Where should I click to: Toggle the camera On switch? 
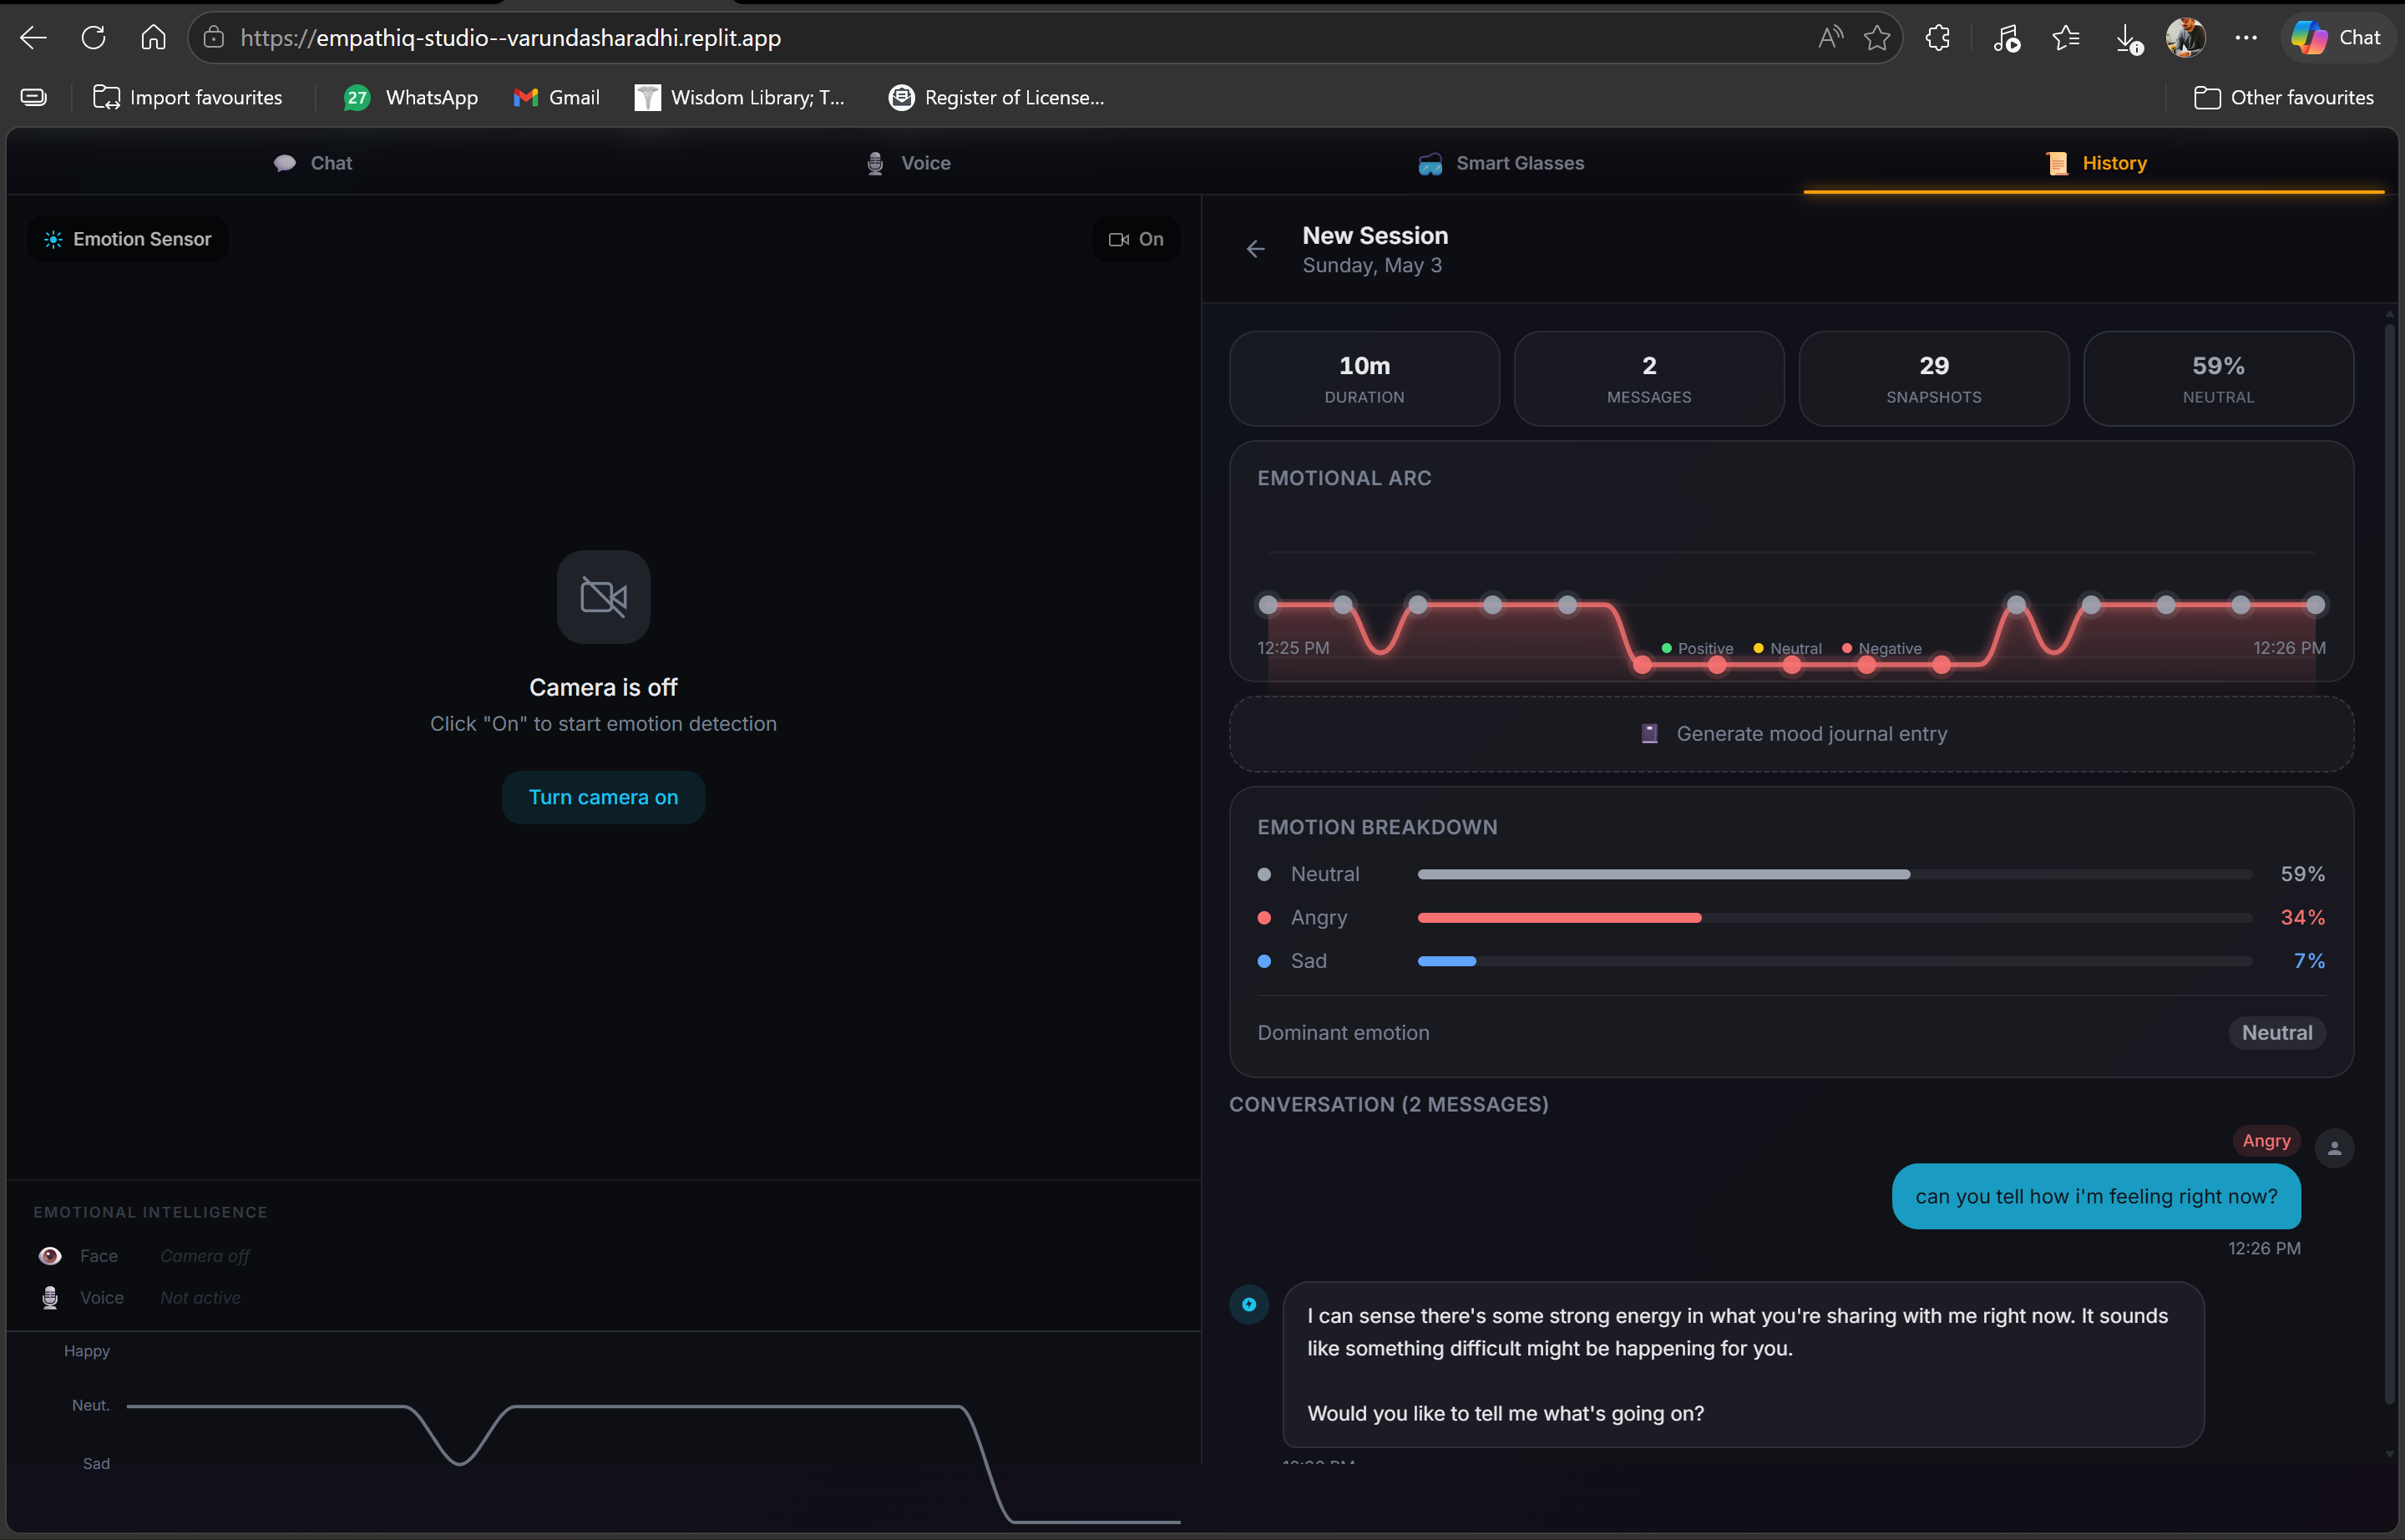tap(1136, 239)
